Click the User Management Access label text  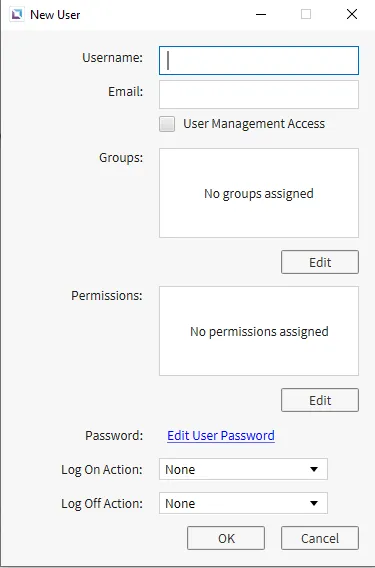[254, 124]
